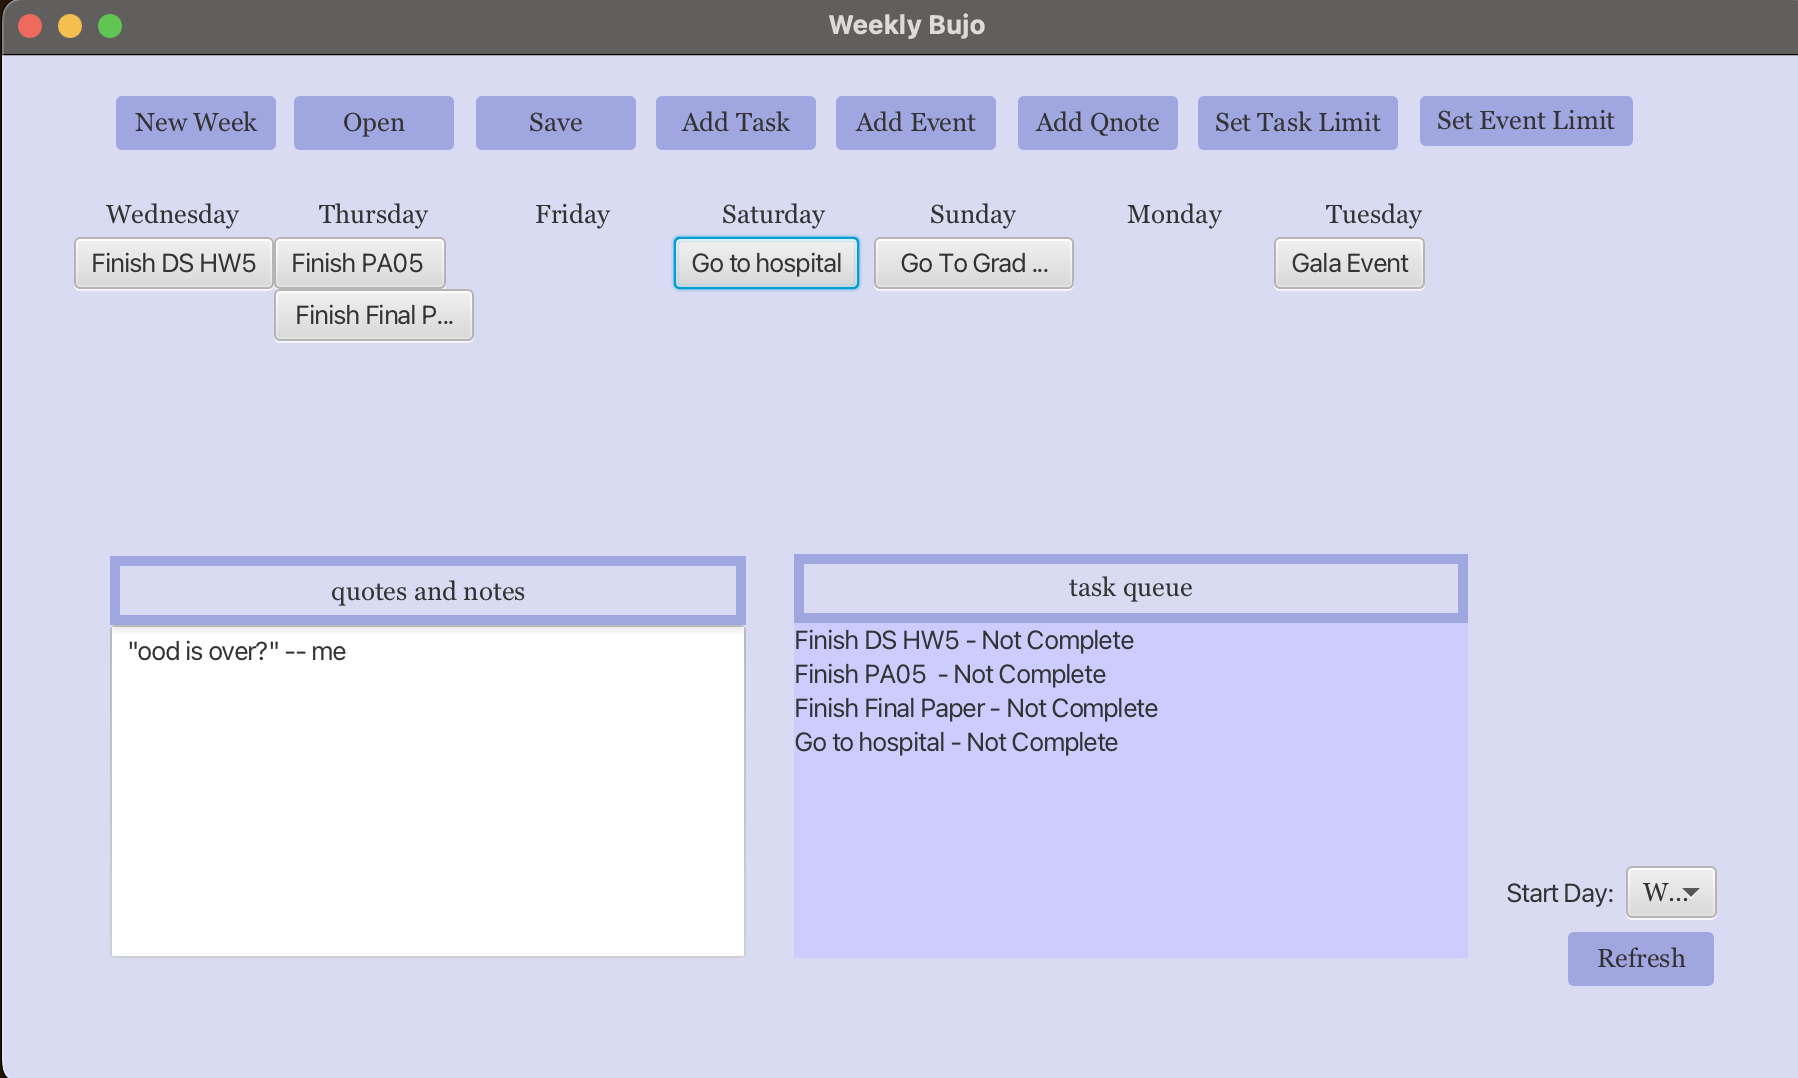Click Saturday's Go to hospital task
The image size is (1798, 1078).
click(766, 263)
